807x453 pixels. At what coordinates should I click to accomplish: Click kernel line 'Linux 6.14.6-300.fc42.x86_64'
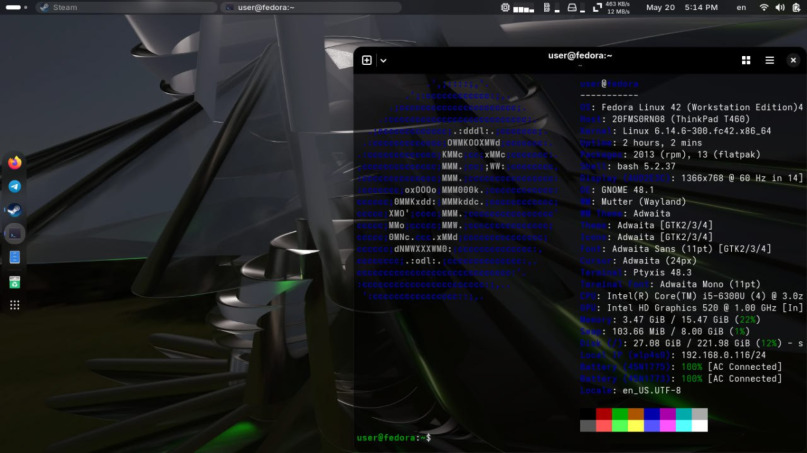click(697, 131)
